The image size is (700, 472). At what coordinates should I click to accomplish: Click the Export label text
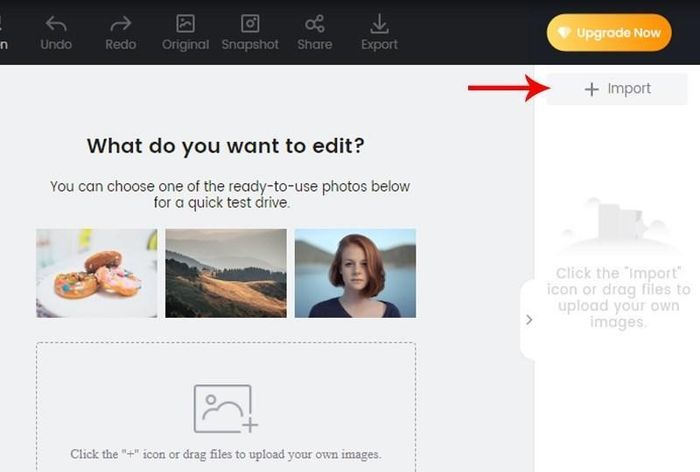coord(379,45)
